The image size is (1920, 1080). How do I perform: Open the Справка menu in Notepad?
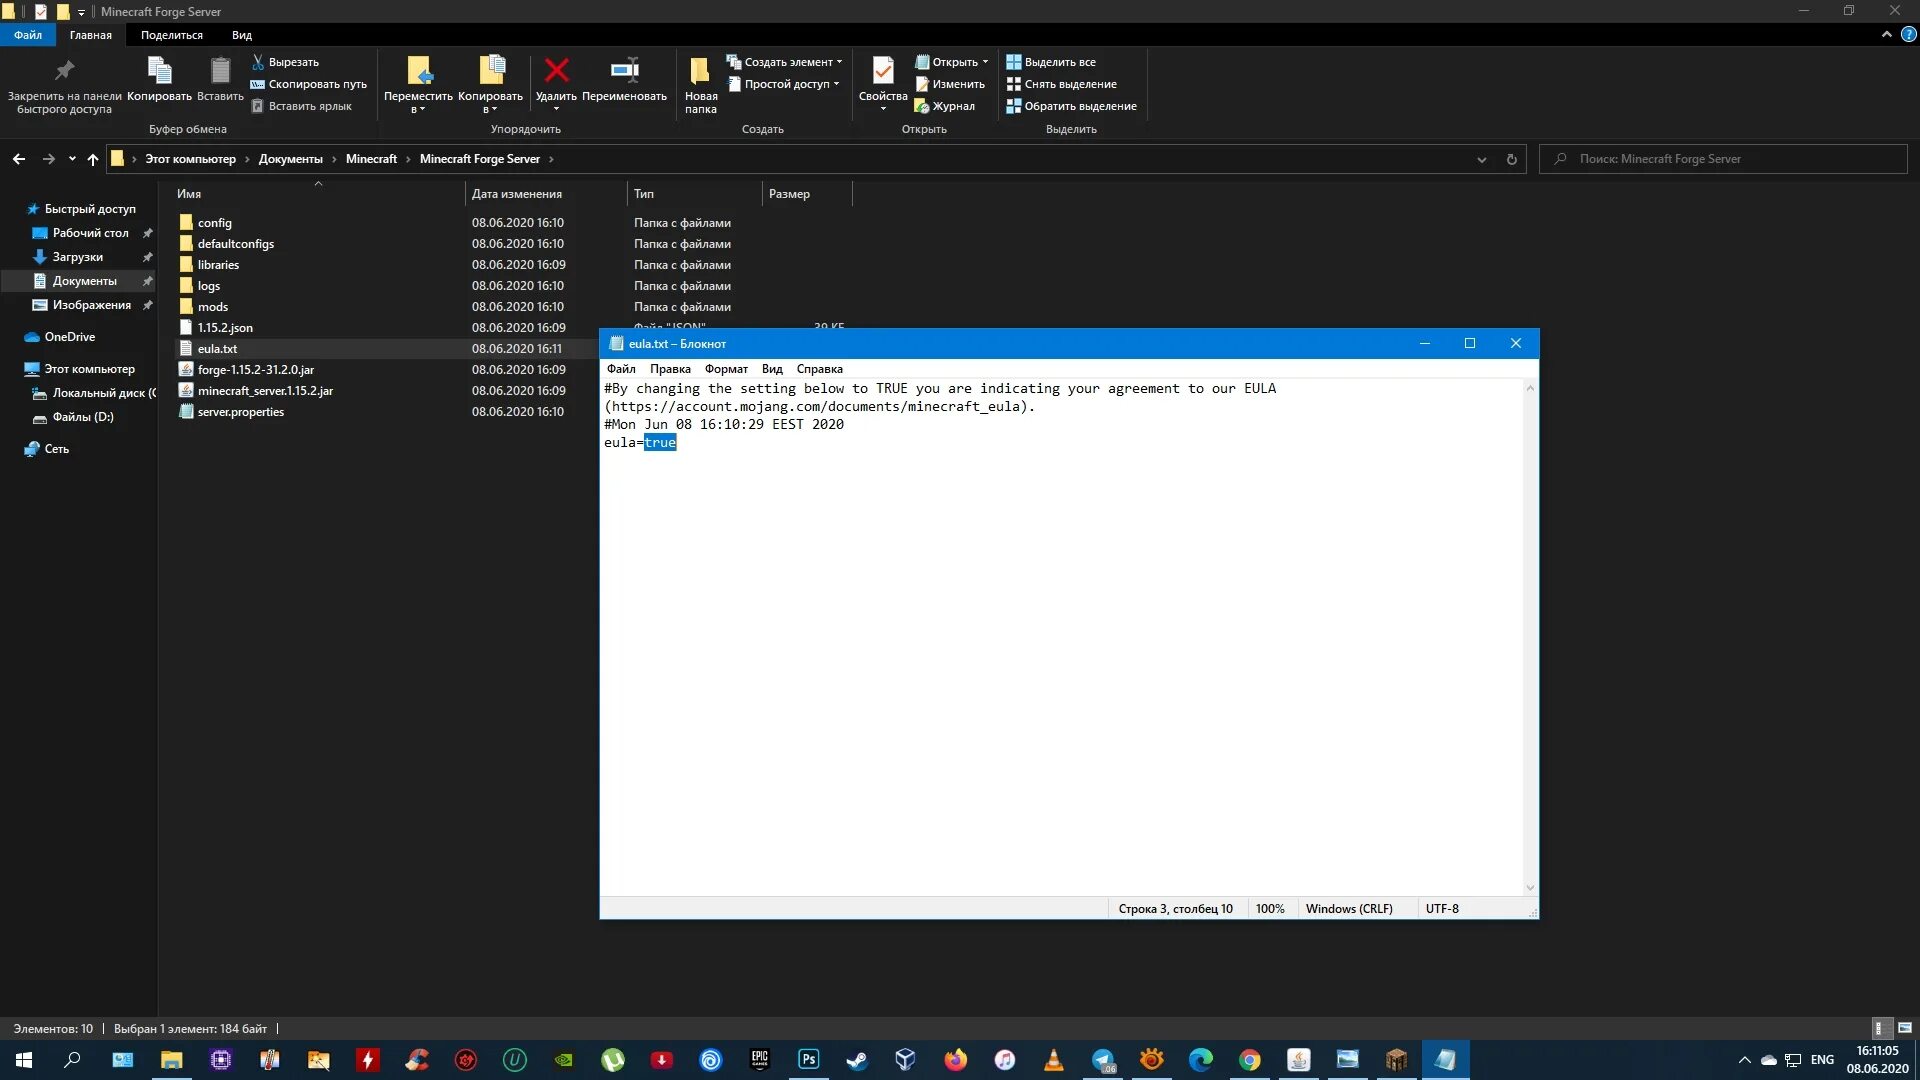[819, 369]
